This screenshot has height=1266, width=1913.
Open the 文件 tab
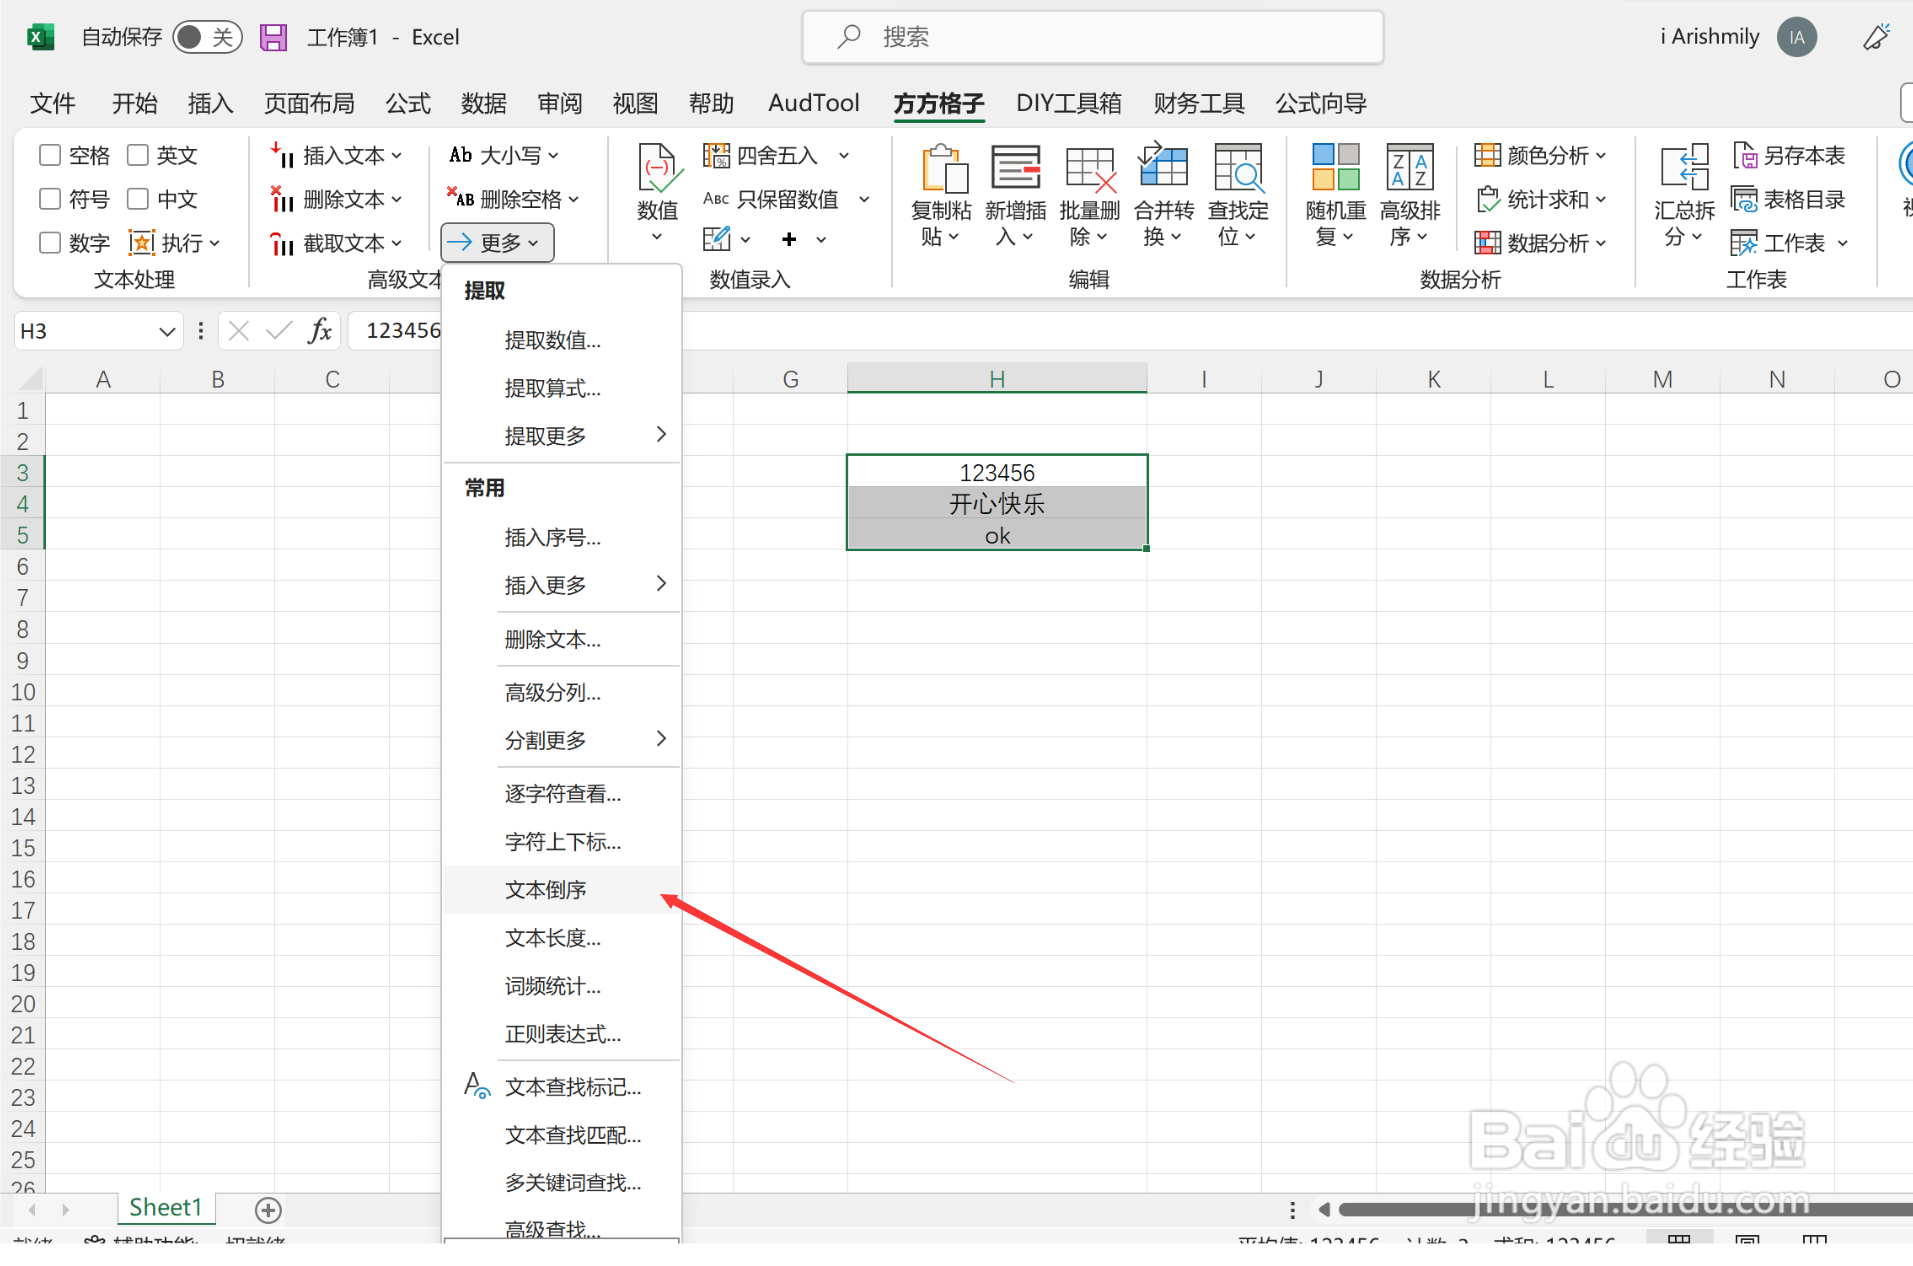pyautogui.click(x=52, y=103)
